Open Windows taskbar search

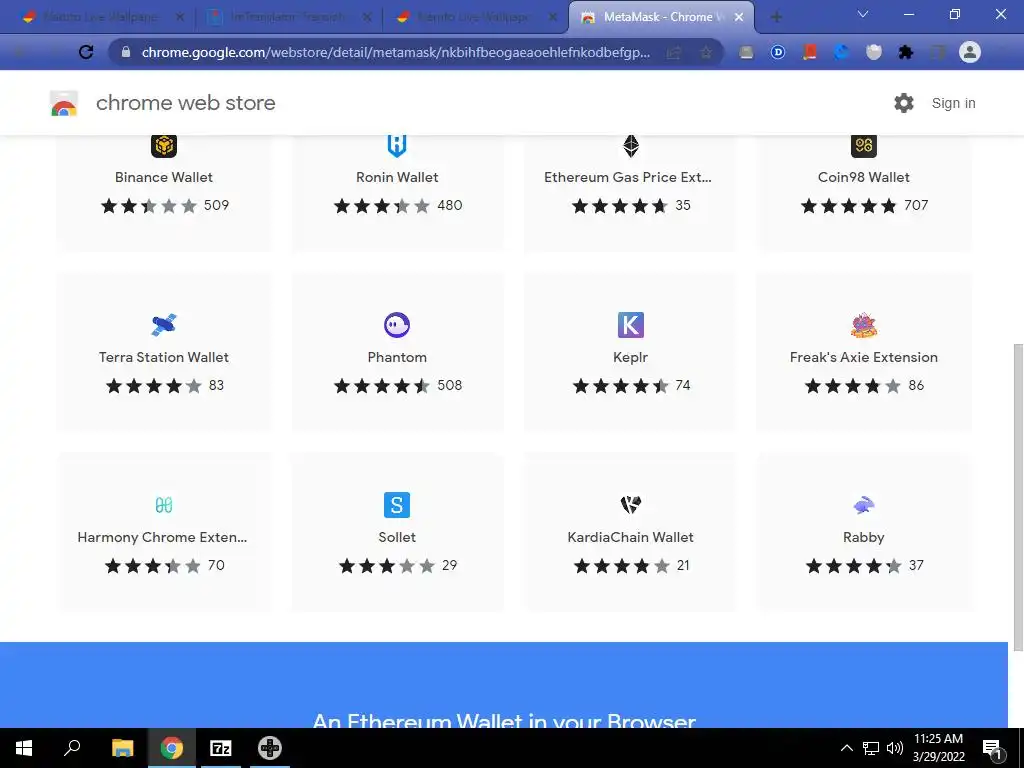click(x=72, y=748)
